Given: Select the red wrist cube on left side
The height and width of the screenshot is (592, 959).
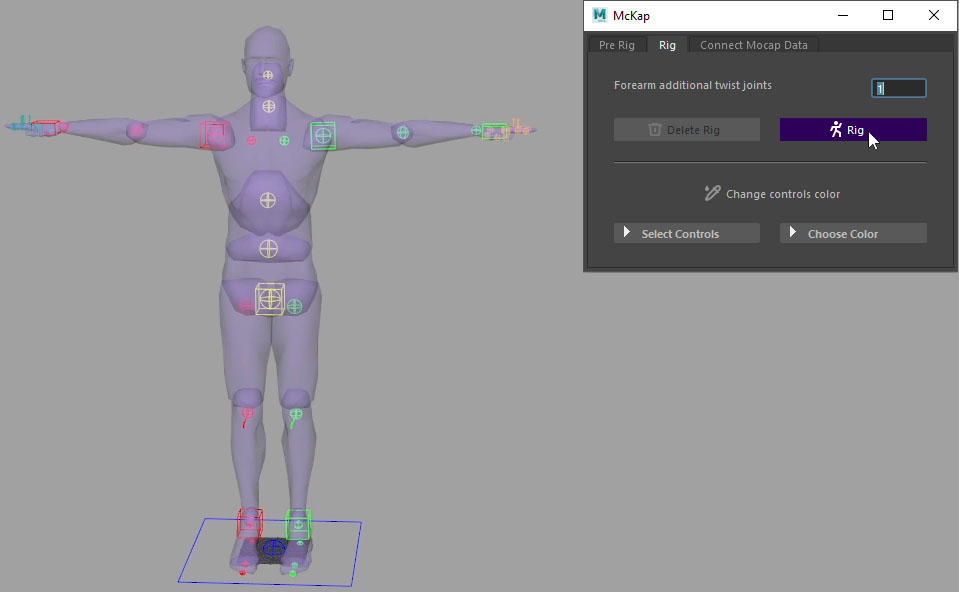Looking at the screenshot, I should click(x=46, y=128).
